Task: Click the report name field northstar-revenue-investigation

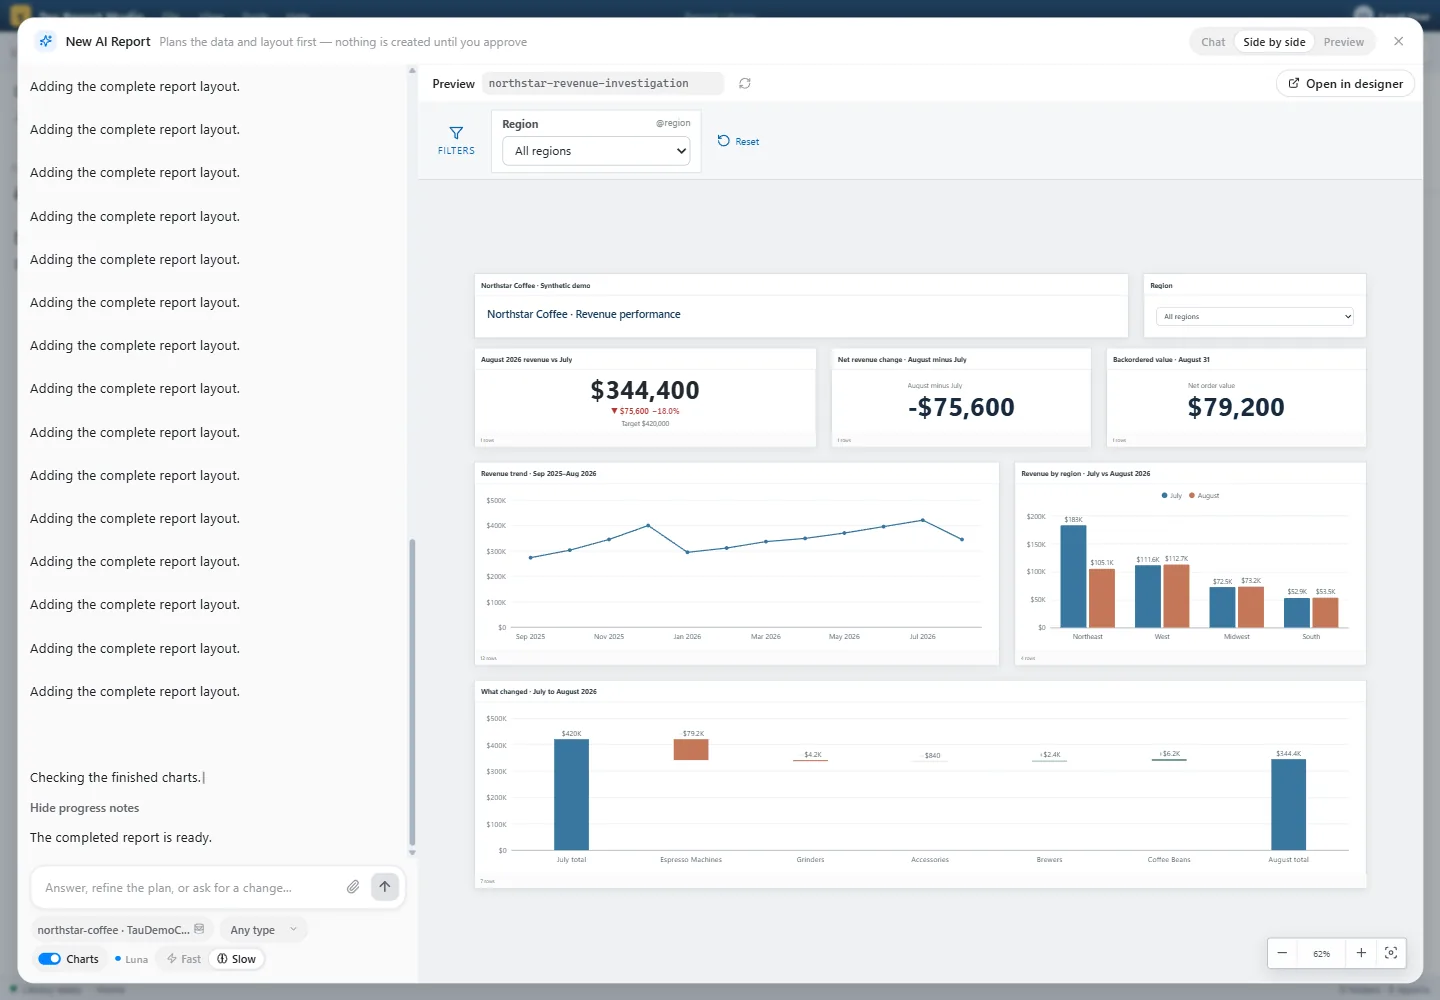Action: tap(603, 83)
